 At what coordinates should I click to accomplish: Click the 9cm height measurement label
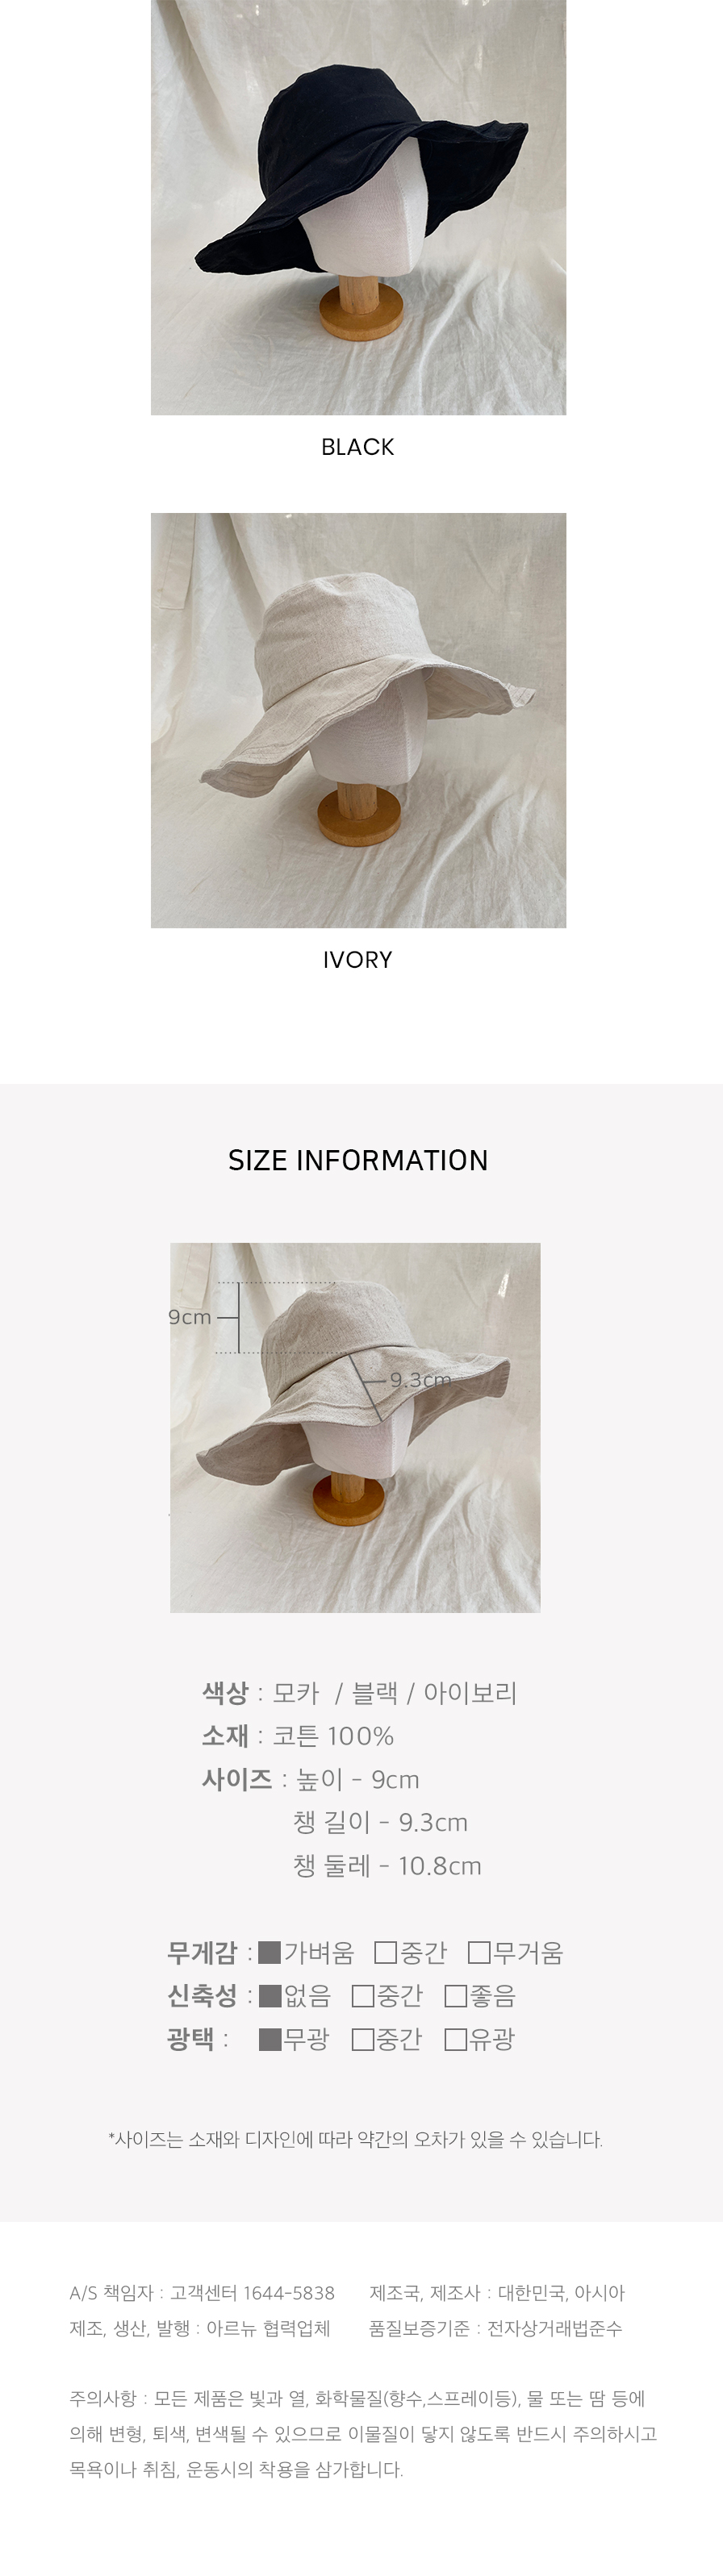pyautogui.click(x=190, y=1317)
